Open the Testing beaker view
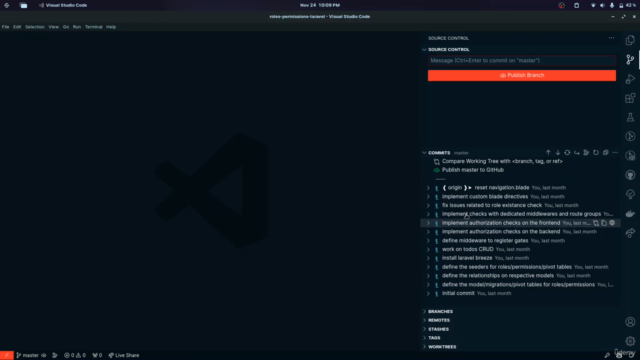This screenshot has width=640, height=360. [630, 118]
